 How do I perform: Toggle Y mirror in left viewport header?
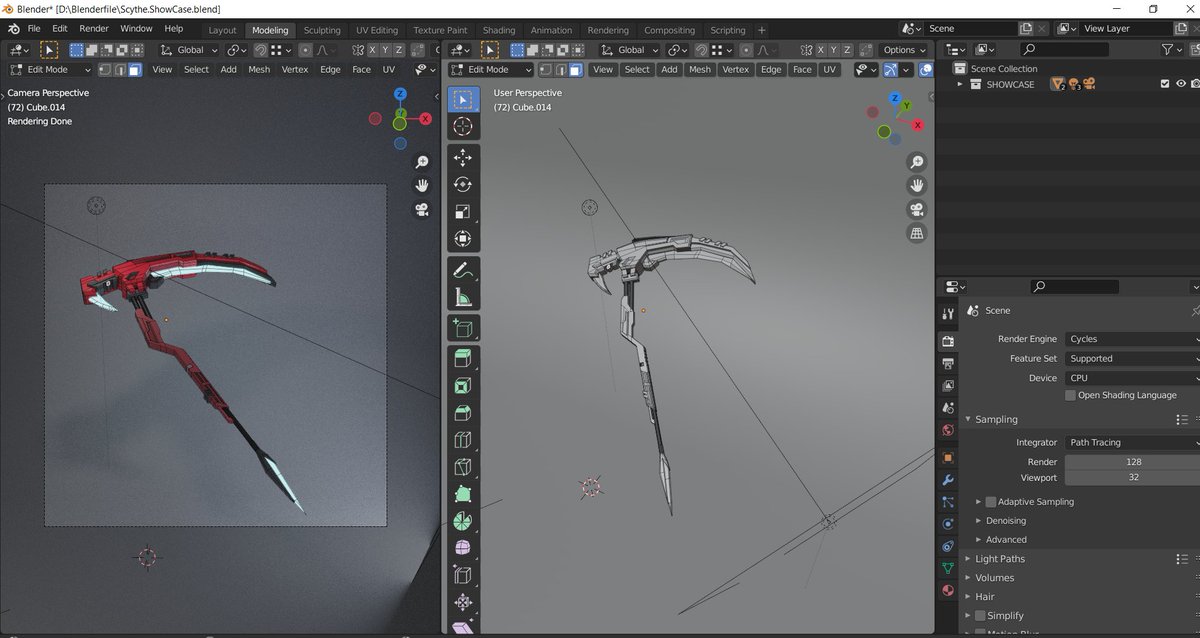point(386,50)
